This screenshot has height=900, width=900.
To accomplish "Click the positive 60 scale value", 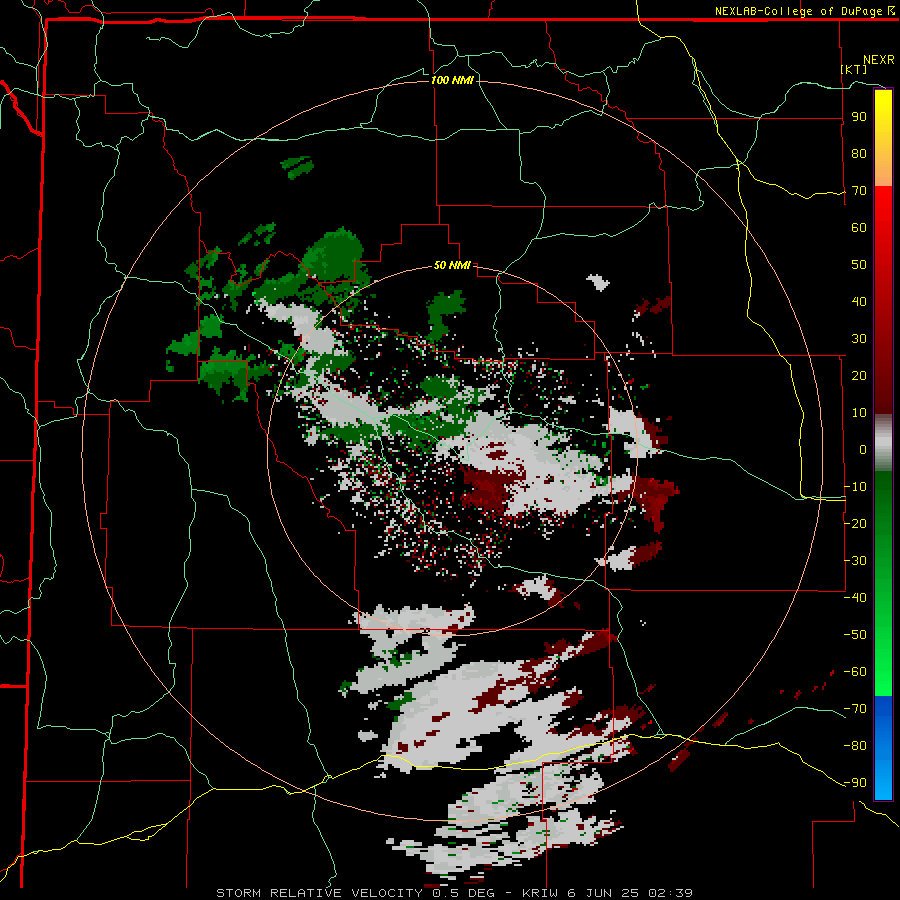I will coord(859,228).
